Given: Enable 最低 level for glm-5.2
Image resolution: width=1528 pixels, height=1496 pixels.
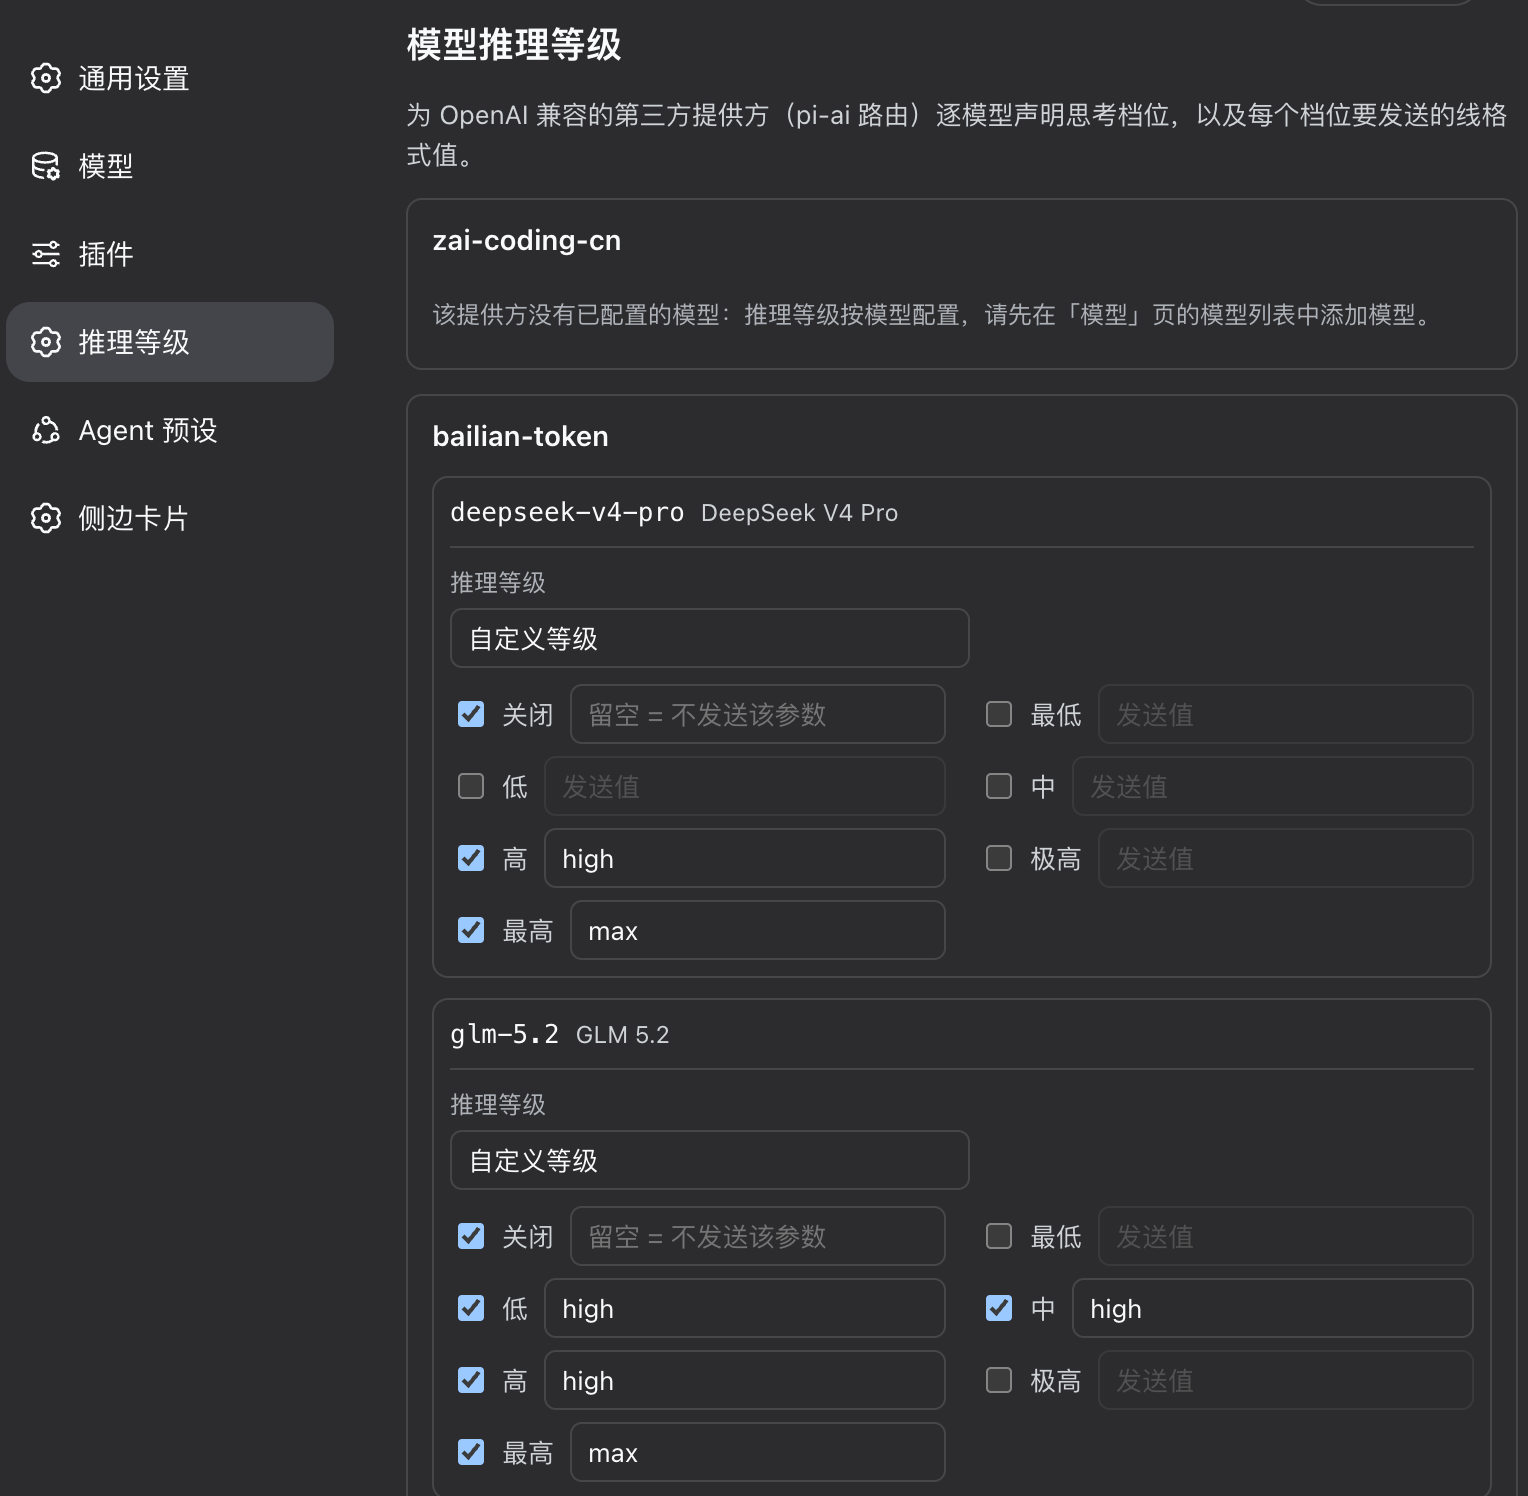Looking at the screenshot, I should 999,1236.
